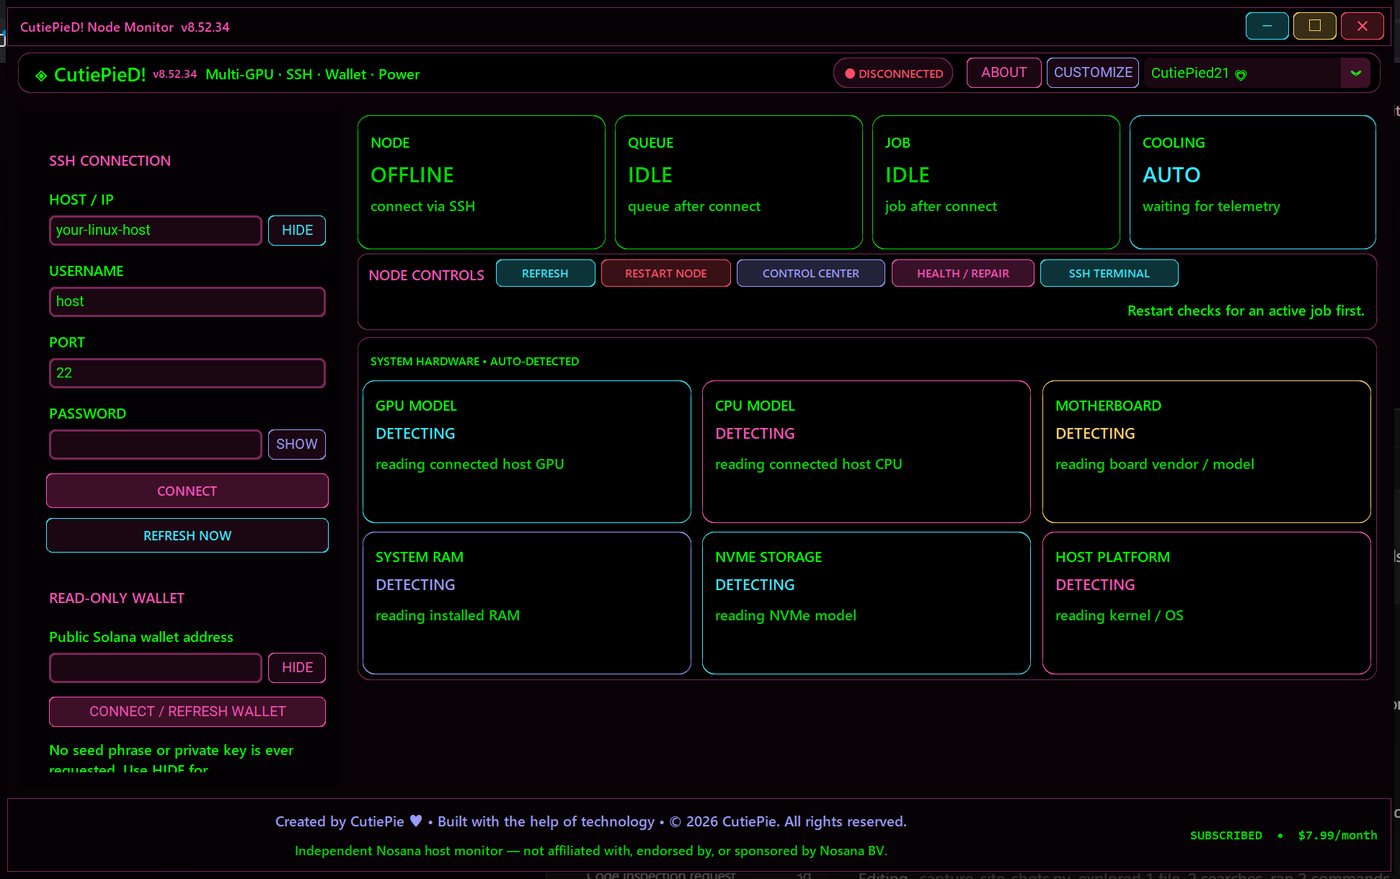Select the JOB IDLE status card
This screenshot has width=1400, height=879.
[x=996, y=182]
